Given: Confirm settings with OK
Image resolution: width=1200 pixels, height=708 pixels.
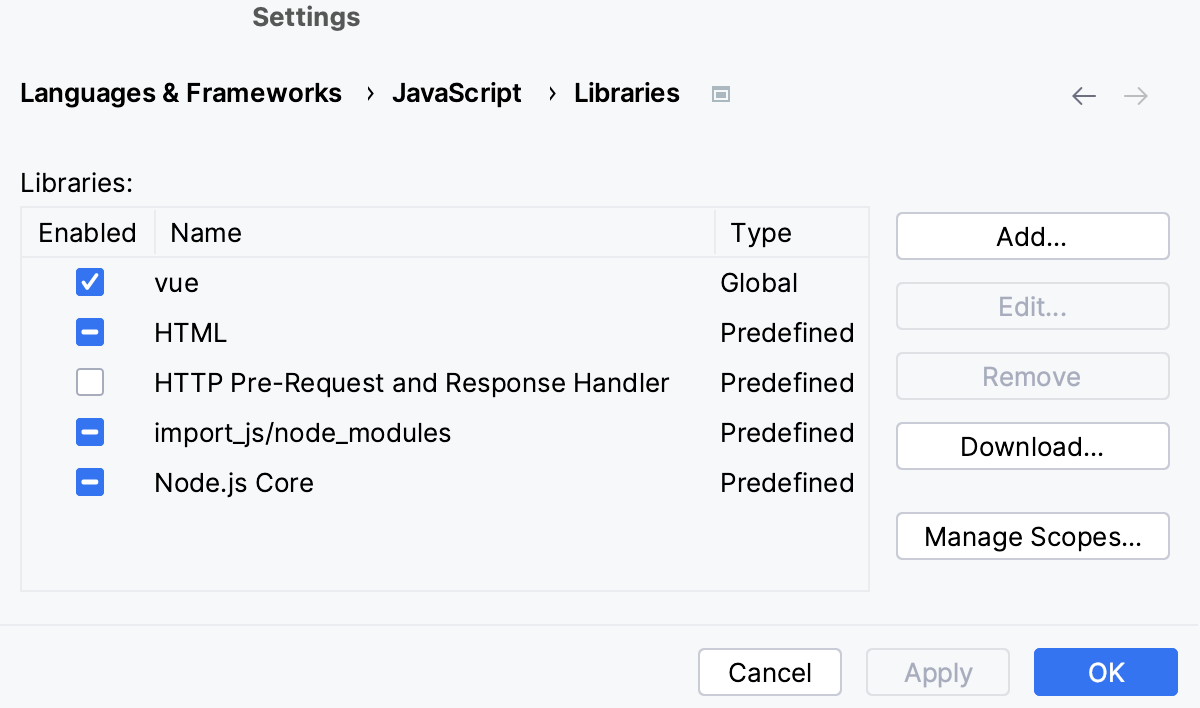Looking at the screenshot, I should pos(1105,672).
